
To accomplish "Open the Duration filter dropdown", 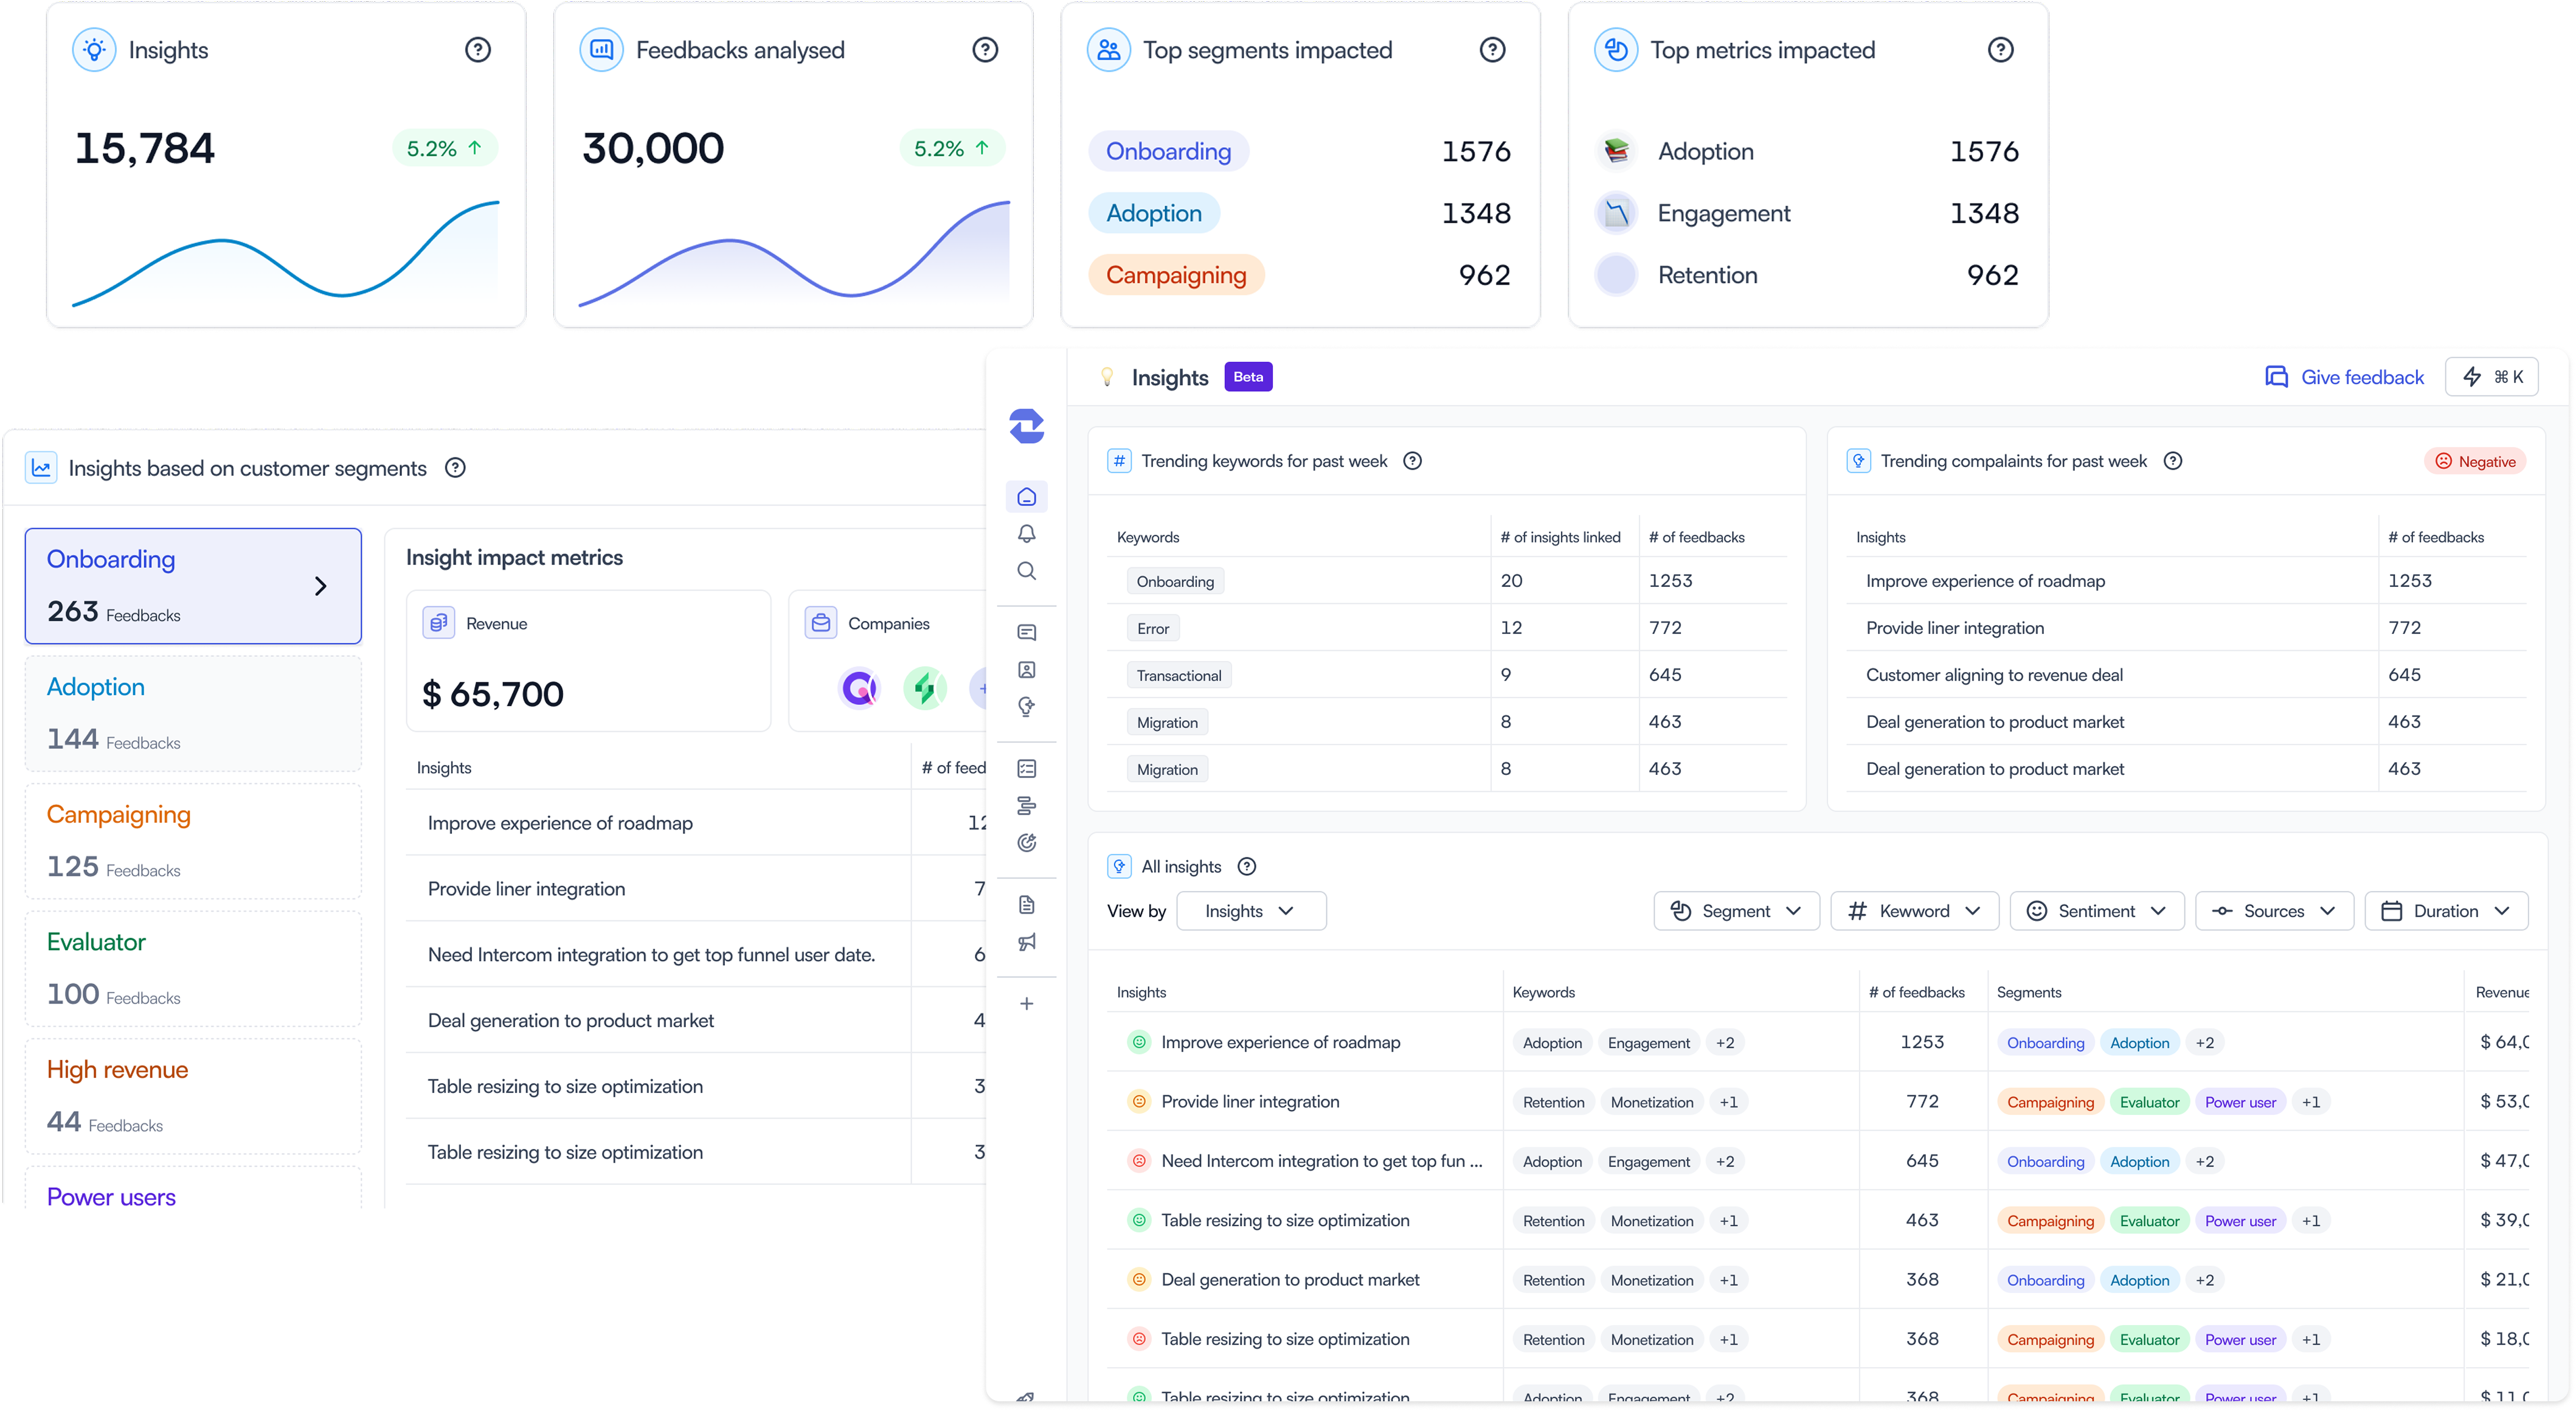I will pyautogui.click(x=2446, y=911).
